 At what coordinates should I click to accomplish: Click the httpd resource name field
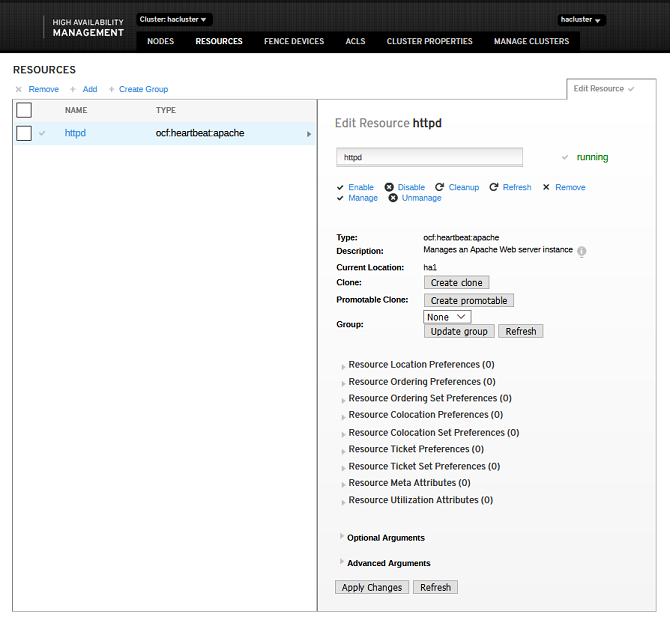[x=430, y=157]
